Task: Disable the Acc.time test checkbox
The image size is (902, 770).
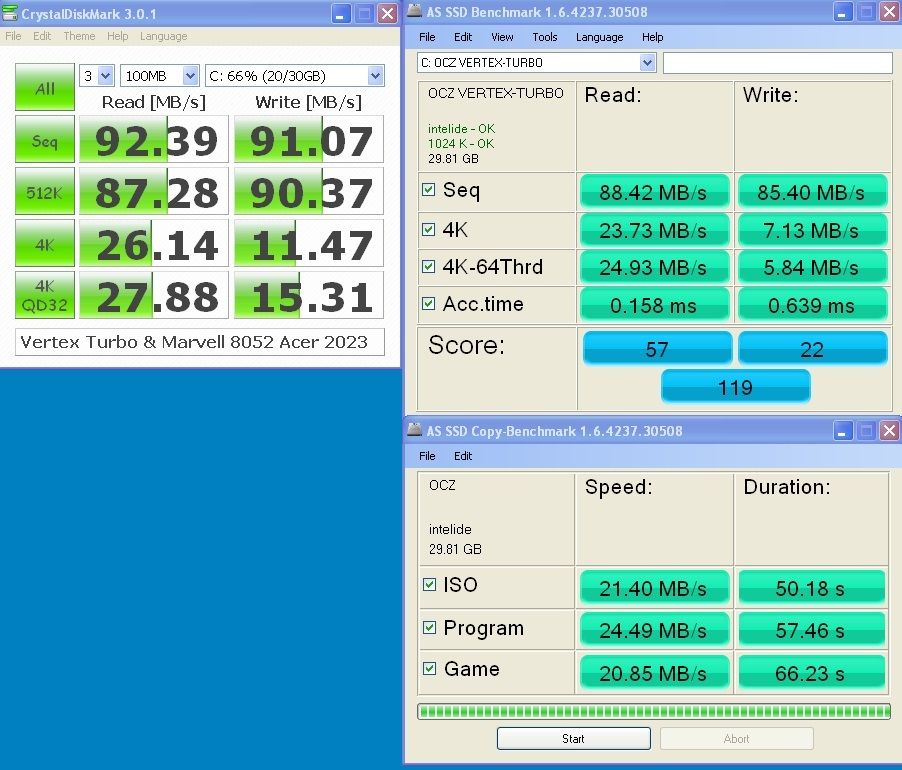Action: pos(429,304)
